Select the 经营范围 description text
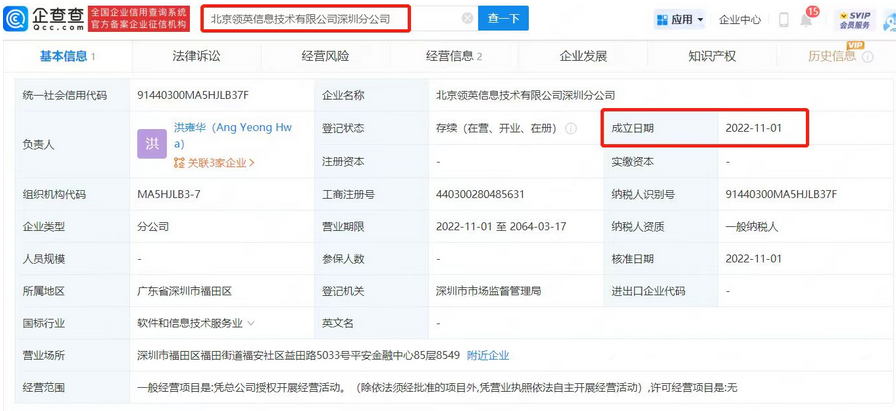The width and height of the screenshot is (896, 411). pyautogui.click(x=438, y=388)
